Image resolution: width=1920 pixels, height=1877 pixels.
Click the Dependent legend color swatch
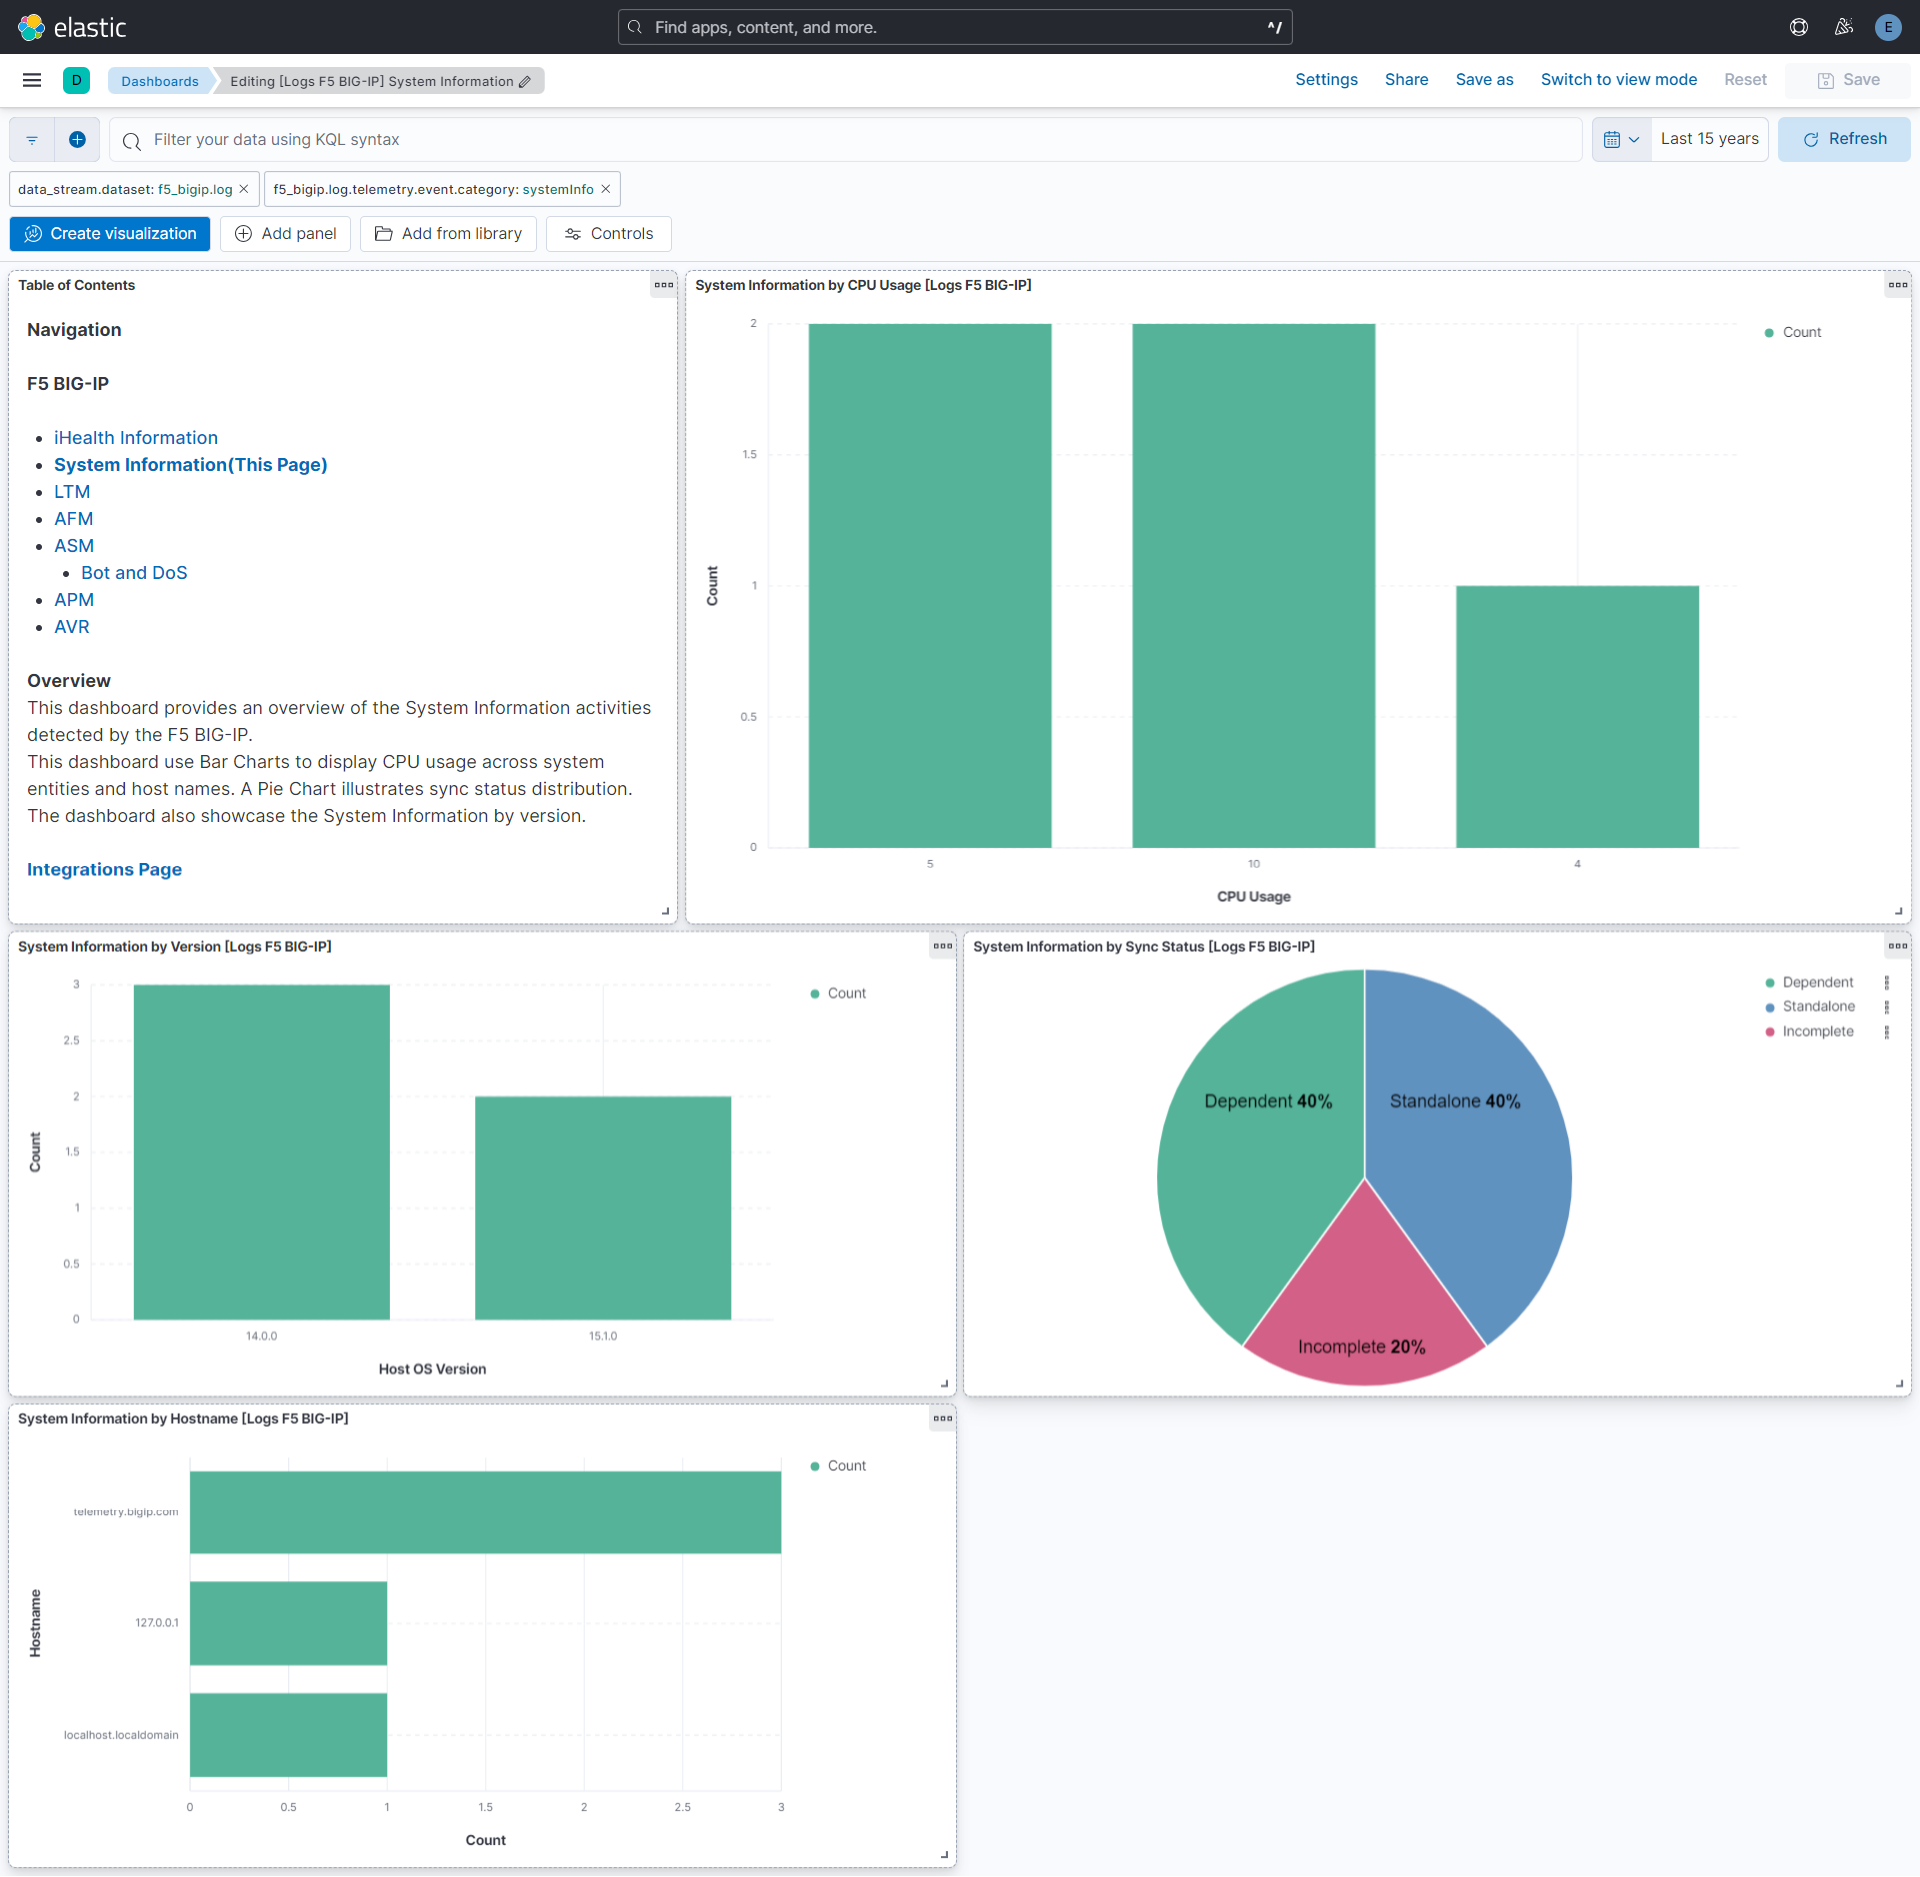[x=1770, y=981]
